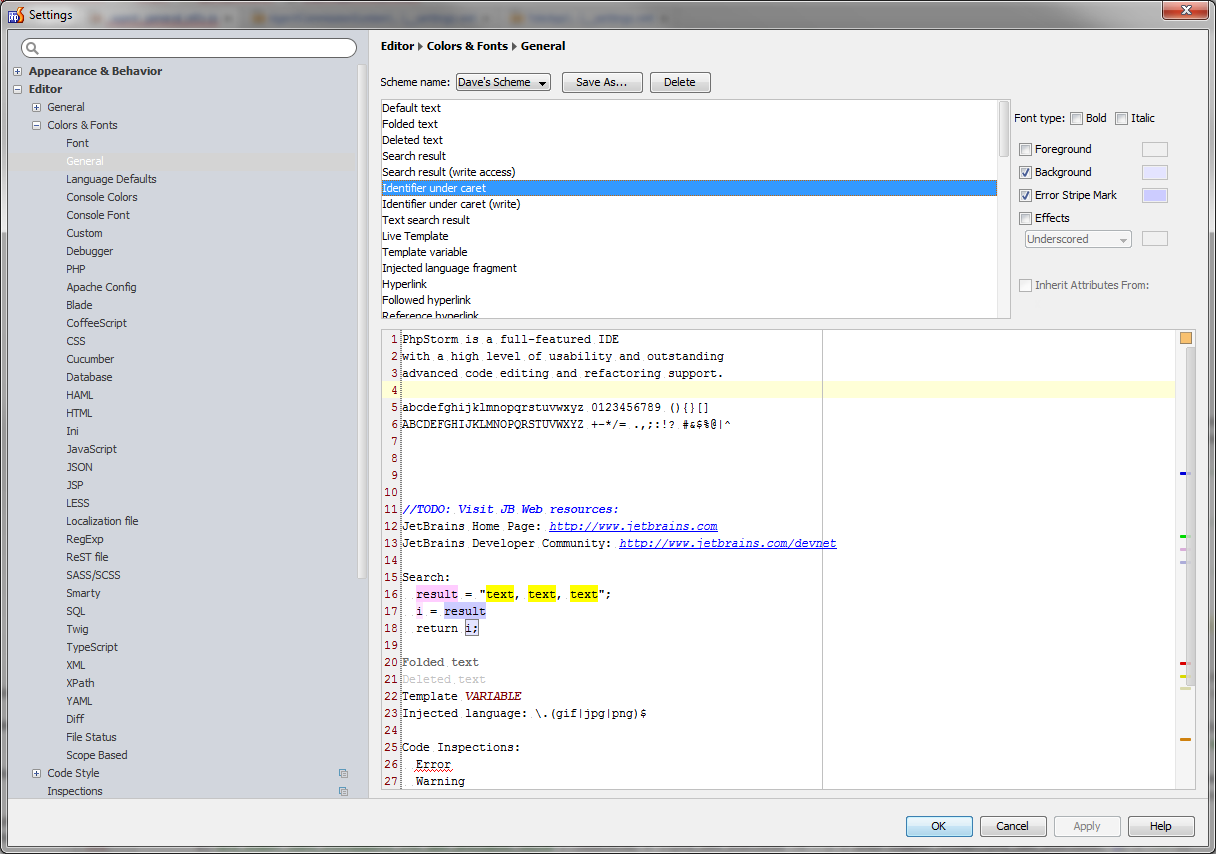This screenshot has width=1216, height=854.
Task: Open HTML color settings
Action: click(79, 413)
